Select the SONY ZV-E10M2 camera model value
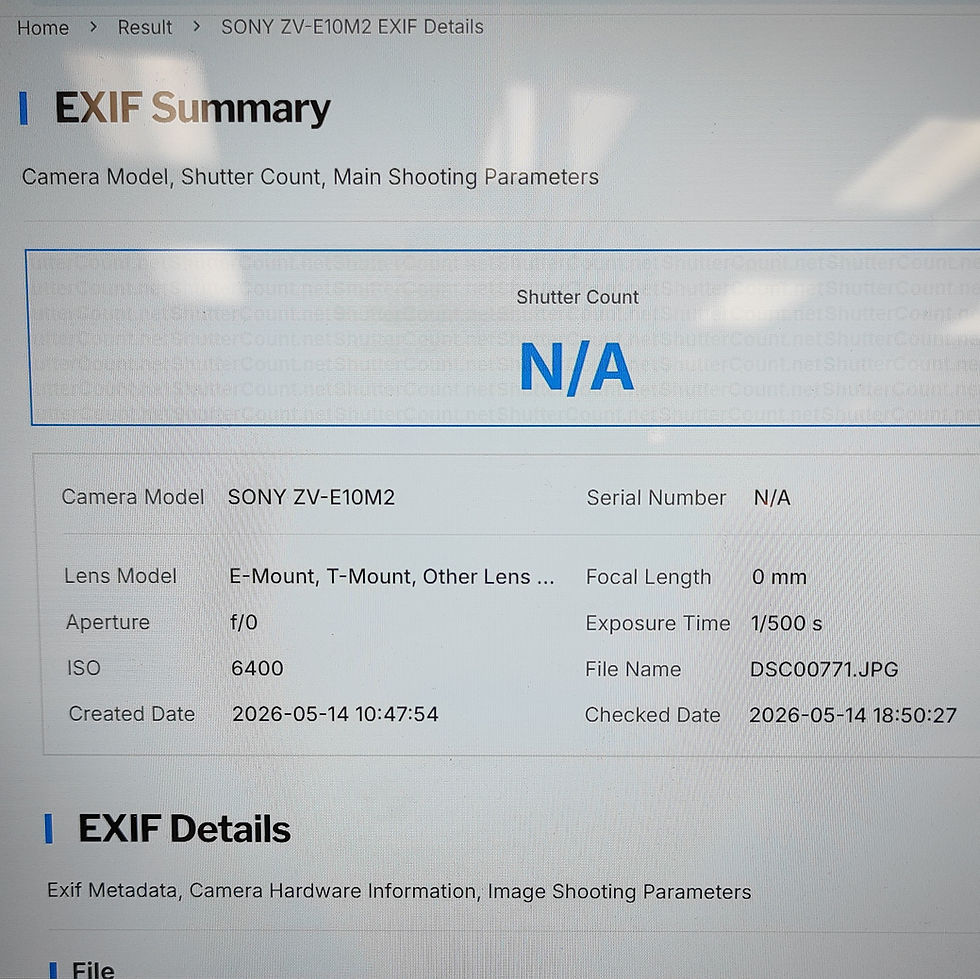980x979 pixels. 311,498
